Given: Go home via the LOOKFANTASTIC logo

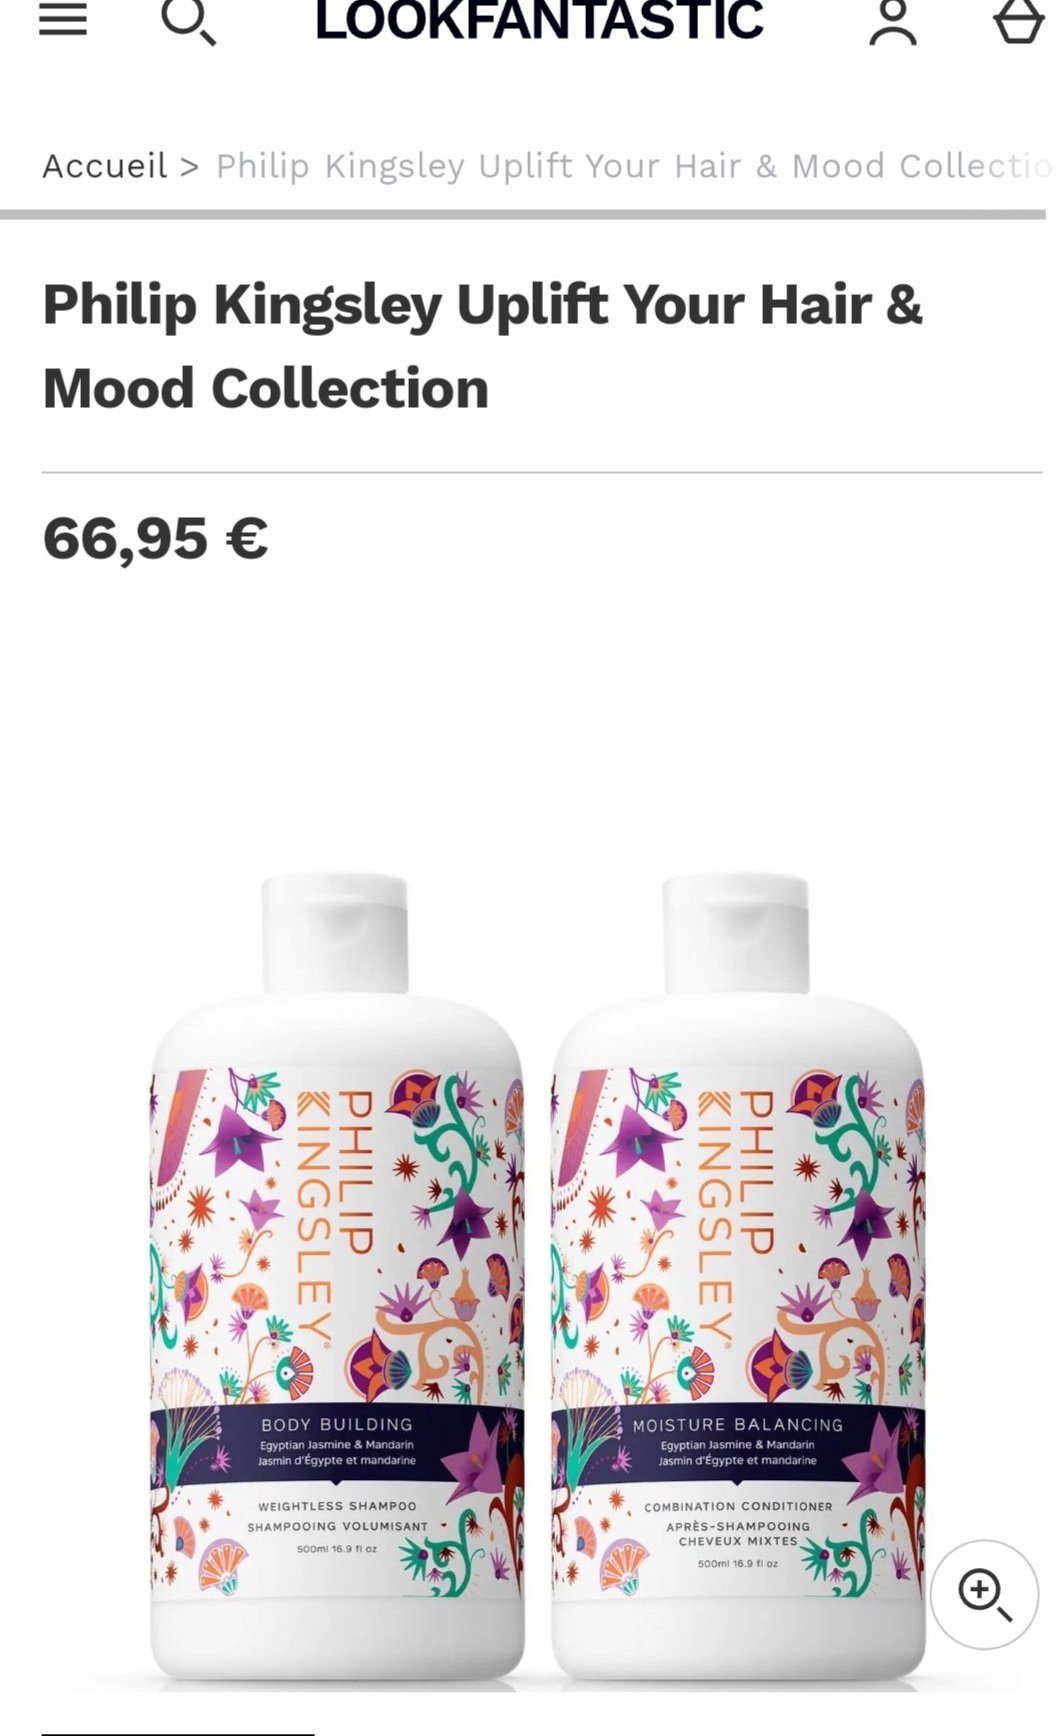Looking at the screenshot, I should [539, 20].
